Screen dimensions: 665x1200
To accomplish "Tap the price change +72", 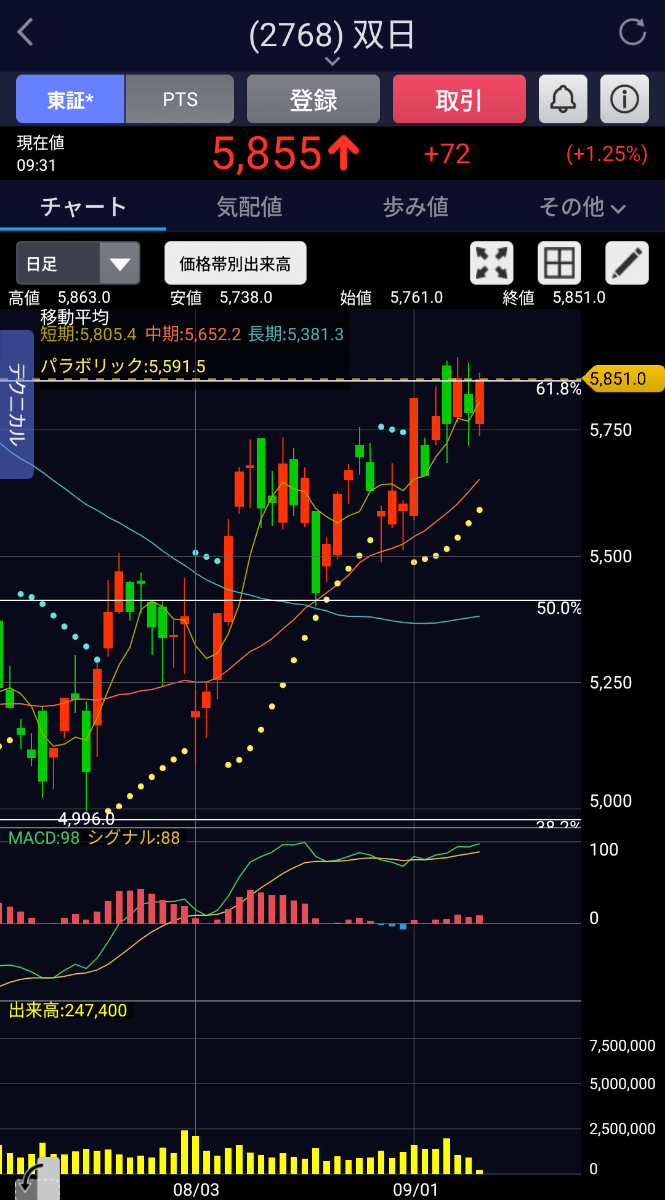I will point(447,154).
